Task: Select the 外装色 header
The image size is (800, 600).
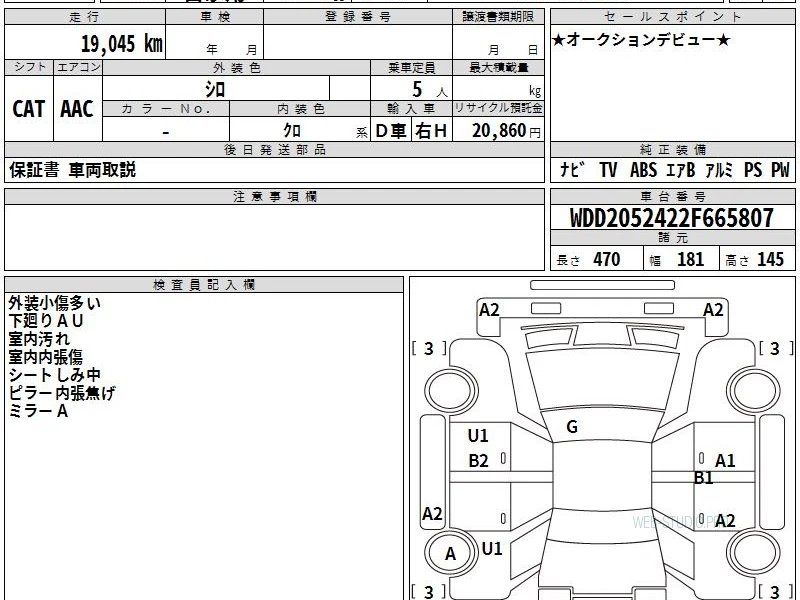Action: 237,67
